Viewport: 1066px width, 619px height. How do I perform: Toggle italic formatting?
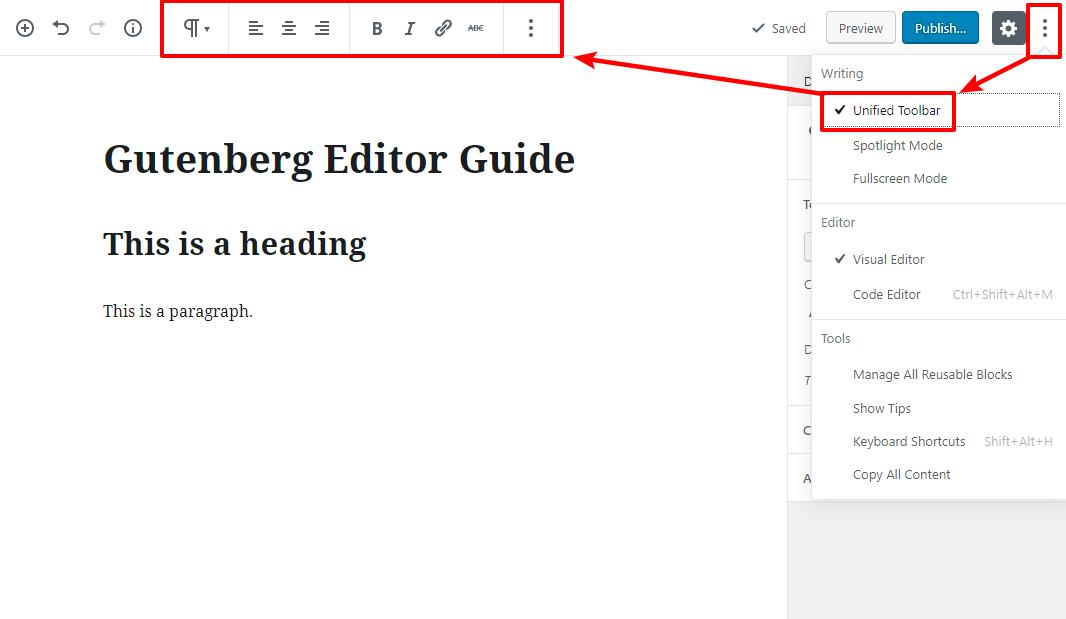pyautogui.click(x=409, y=28)
